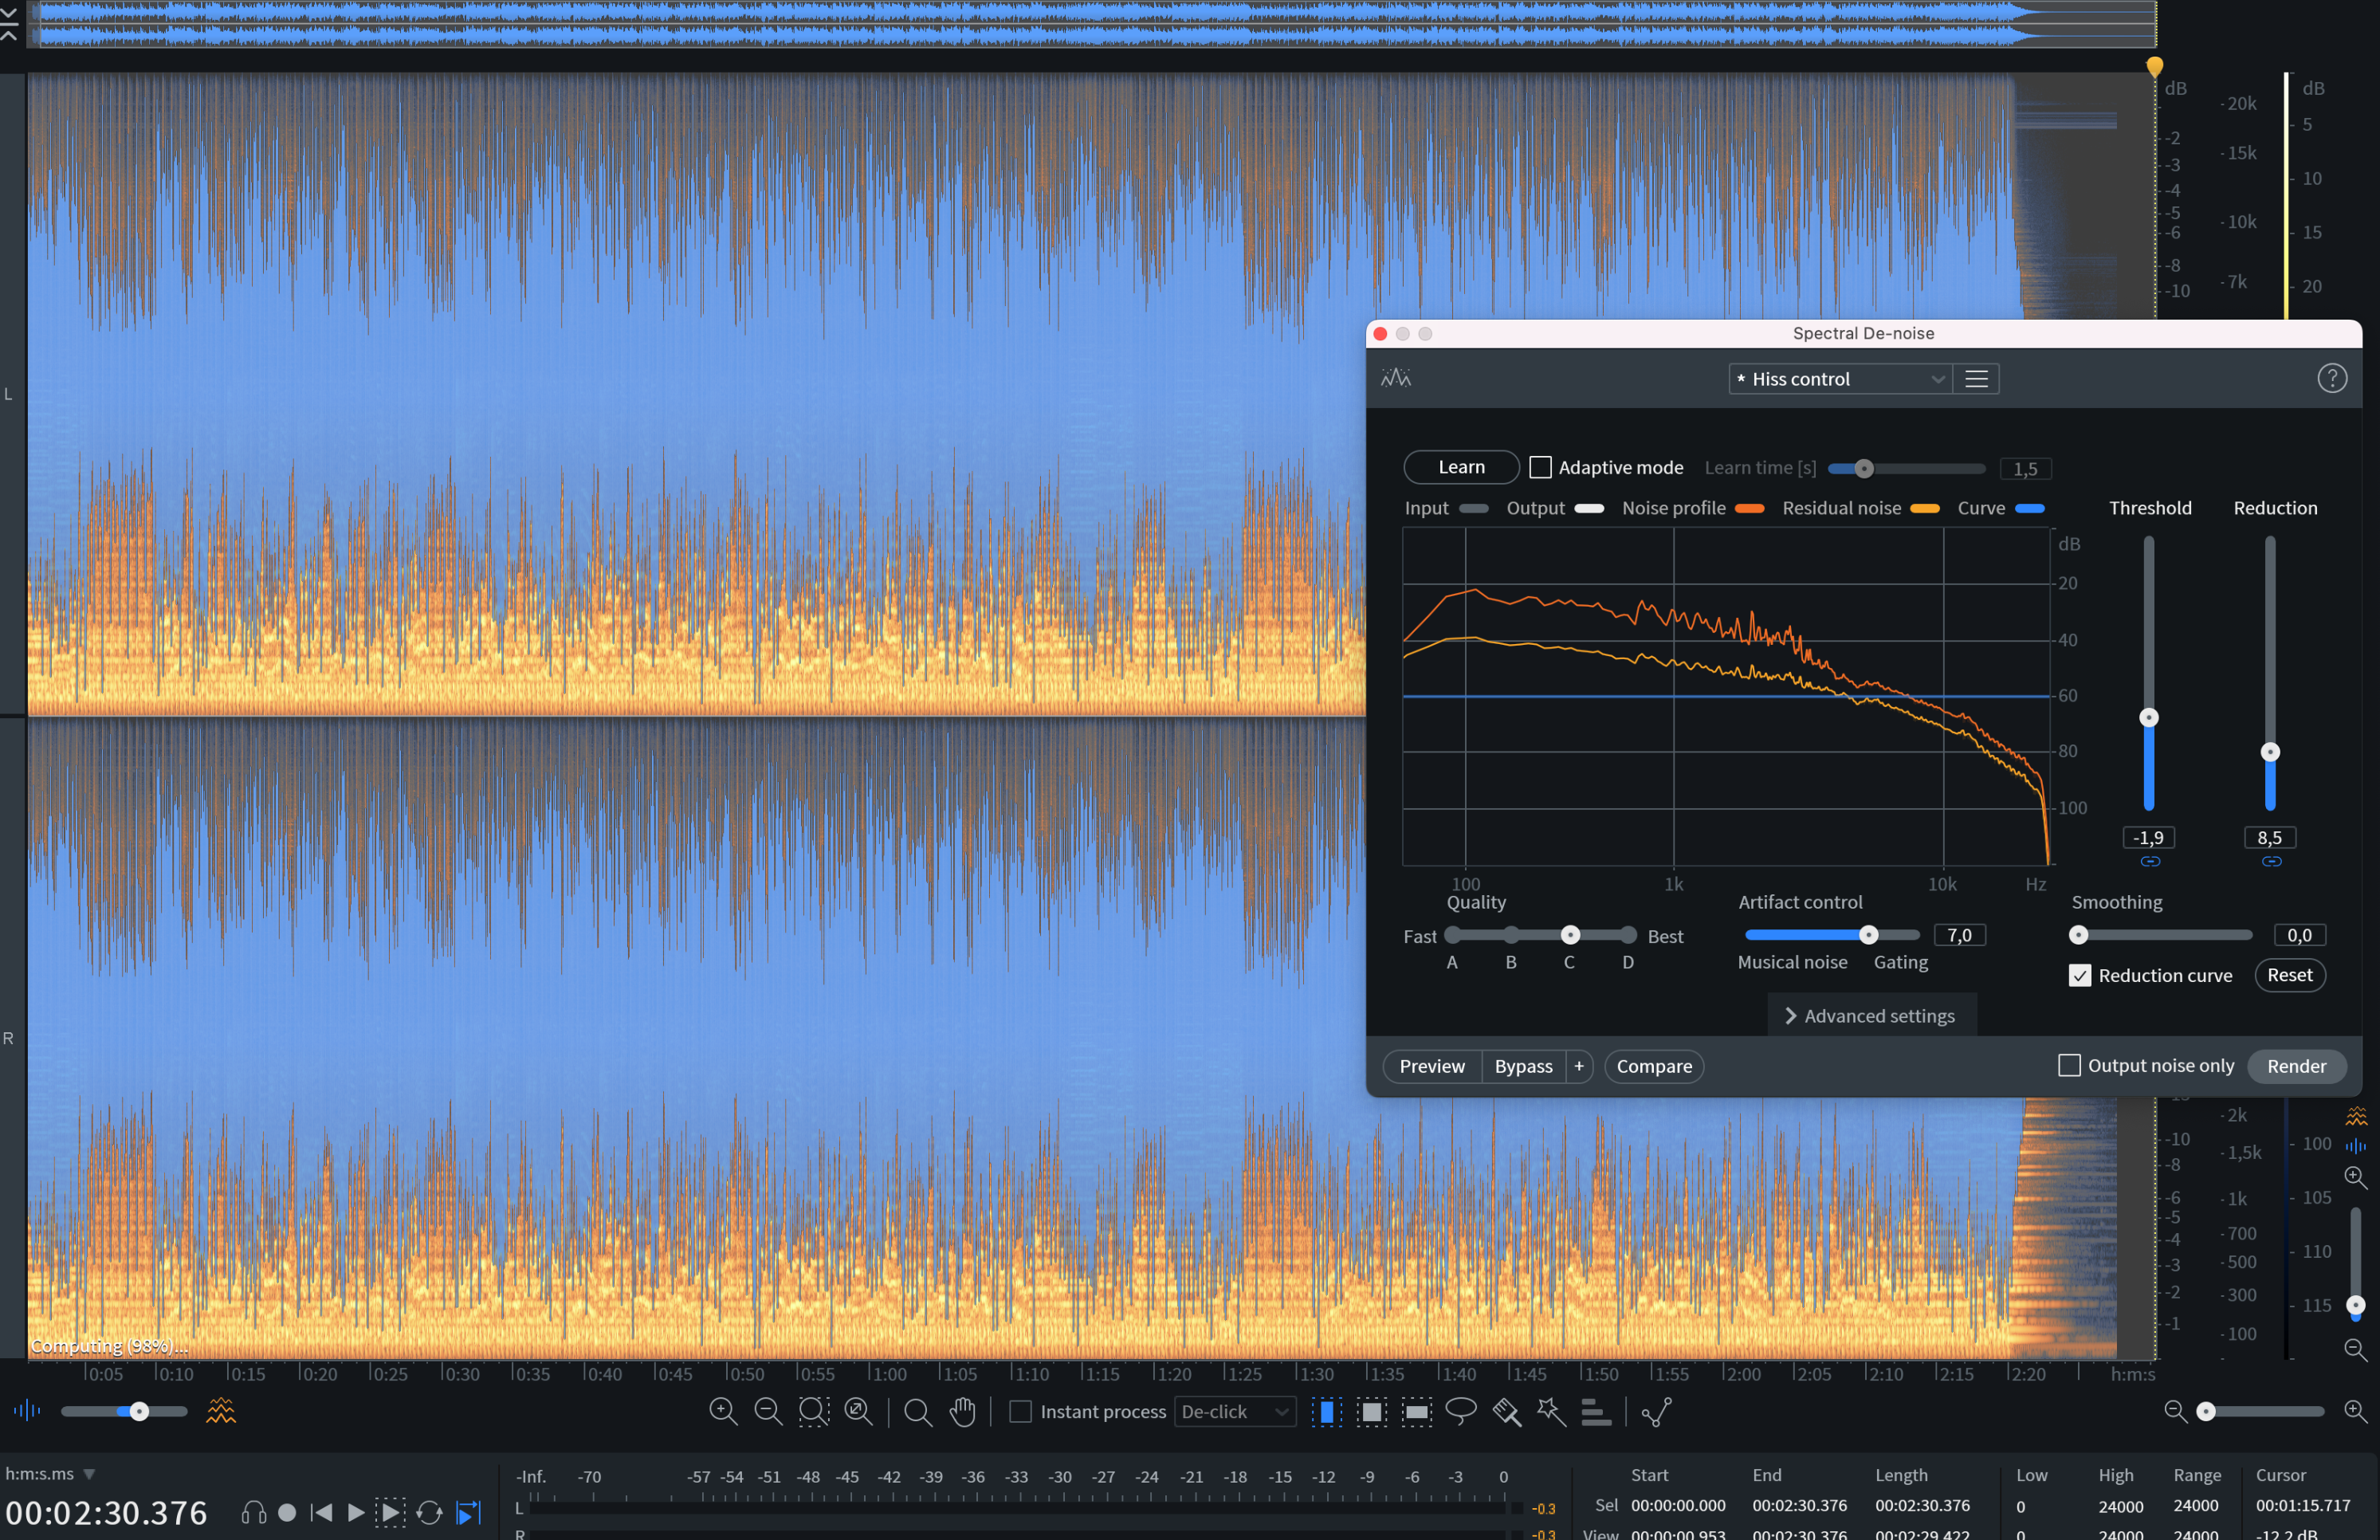Select the Harmonics selection tool
The height and width of the screenshot is (1540, 2380).
coord(1596,1412)
